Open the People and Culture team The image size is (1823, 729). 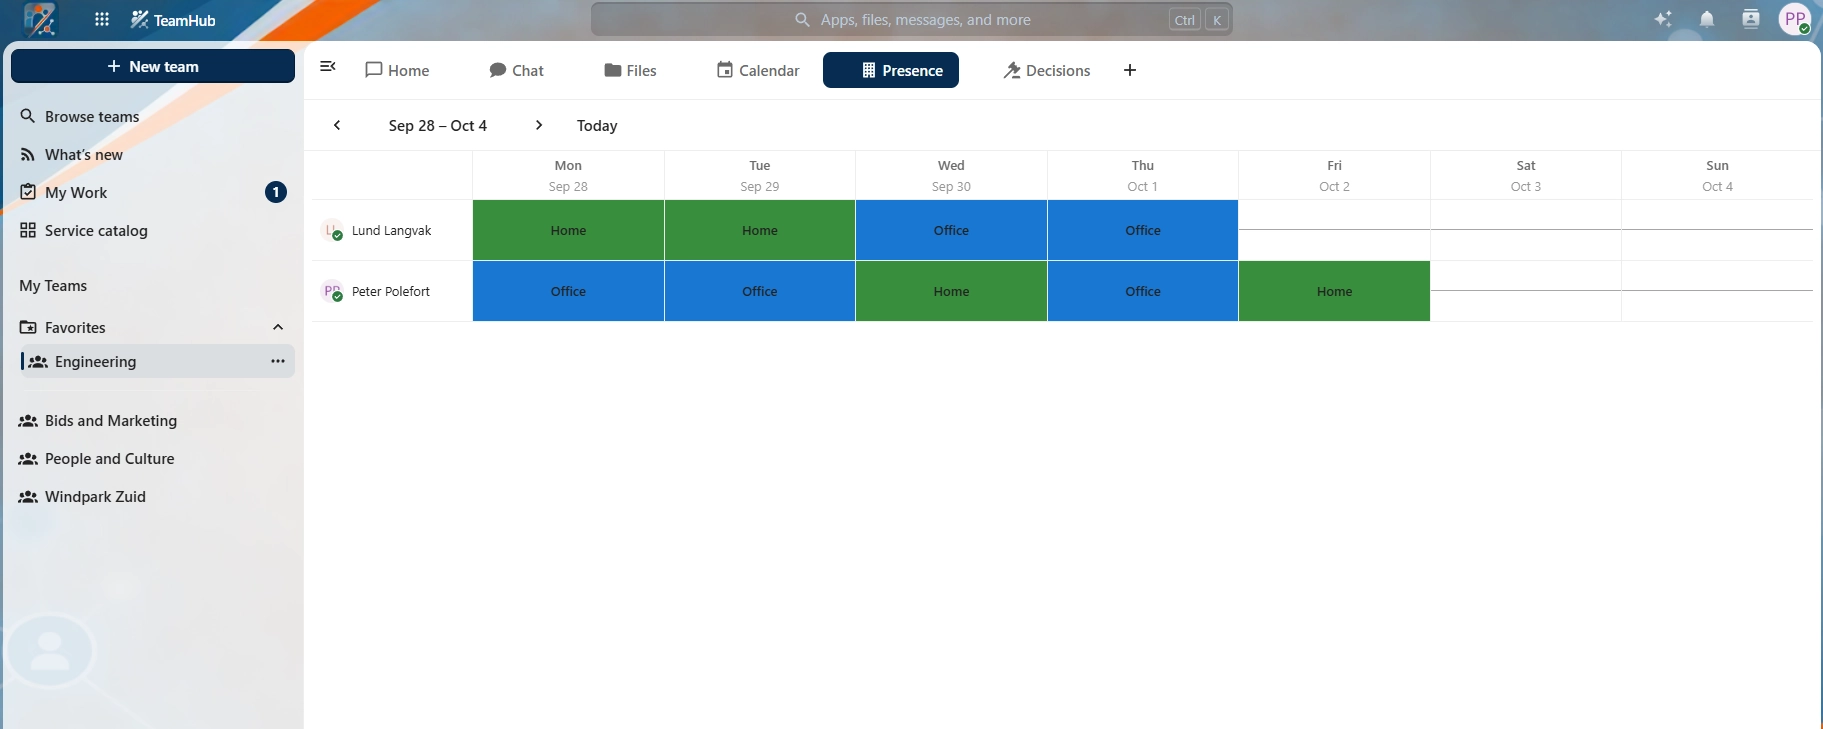[153, 459]
